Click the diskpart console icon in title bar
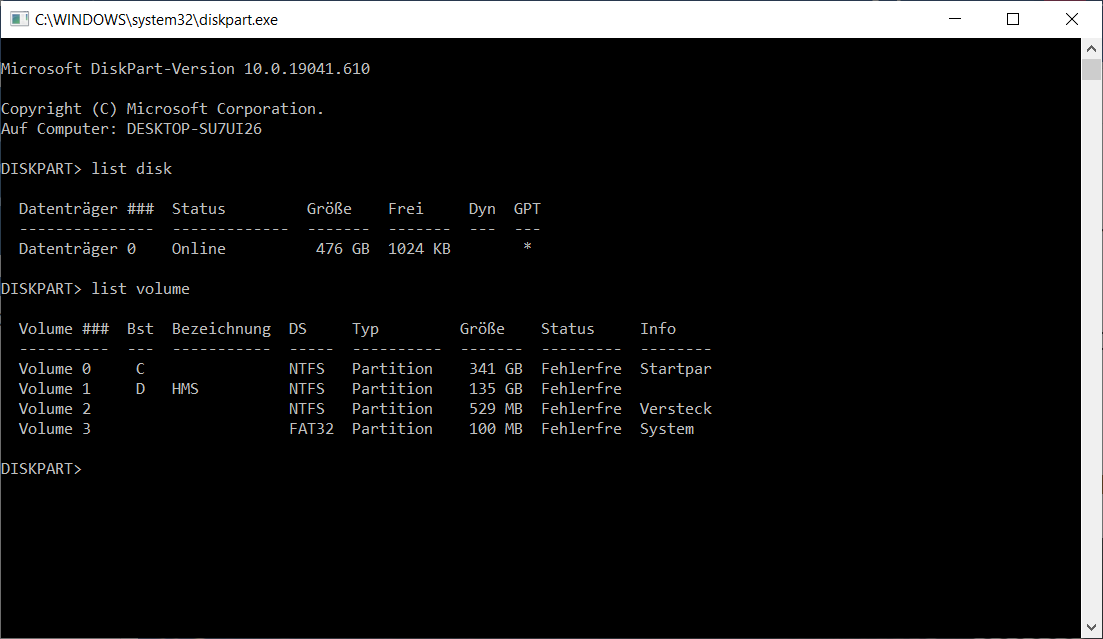Image resolution: width=1103 pixels, height=639 pixels. click(19, 20)
